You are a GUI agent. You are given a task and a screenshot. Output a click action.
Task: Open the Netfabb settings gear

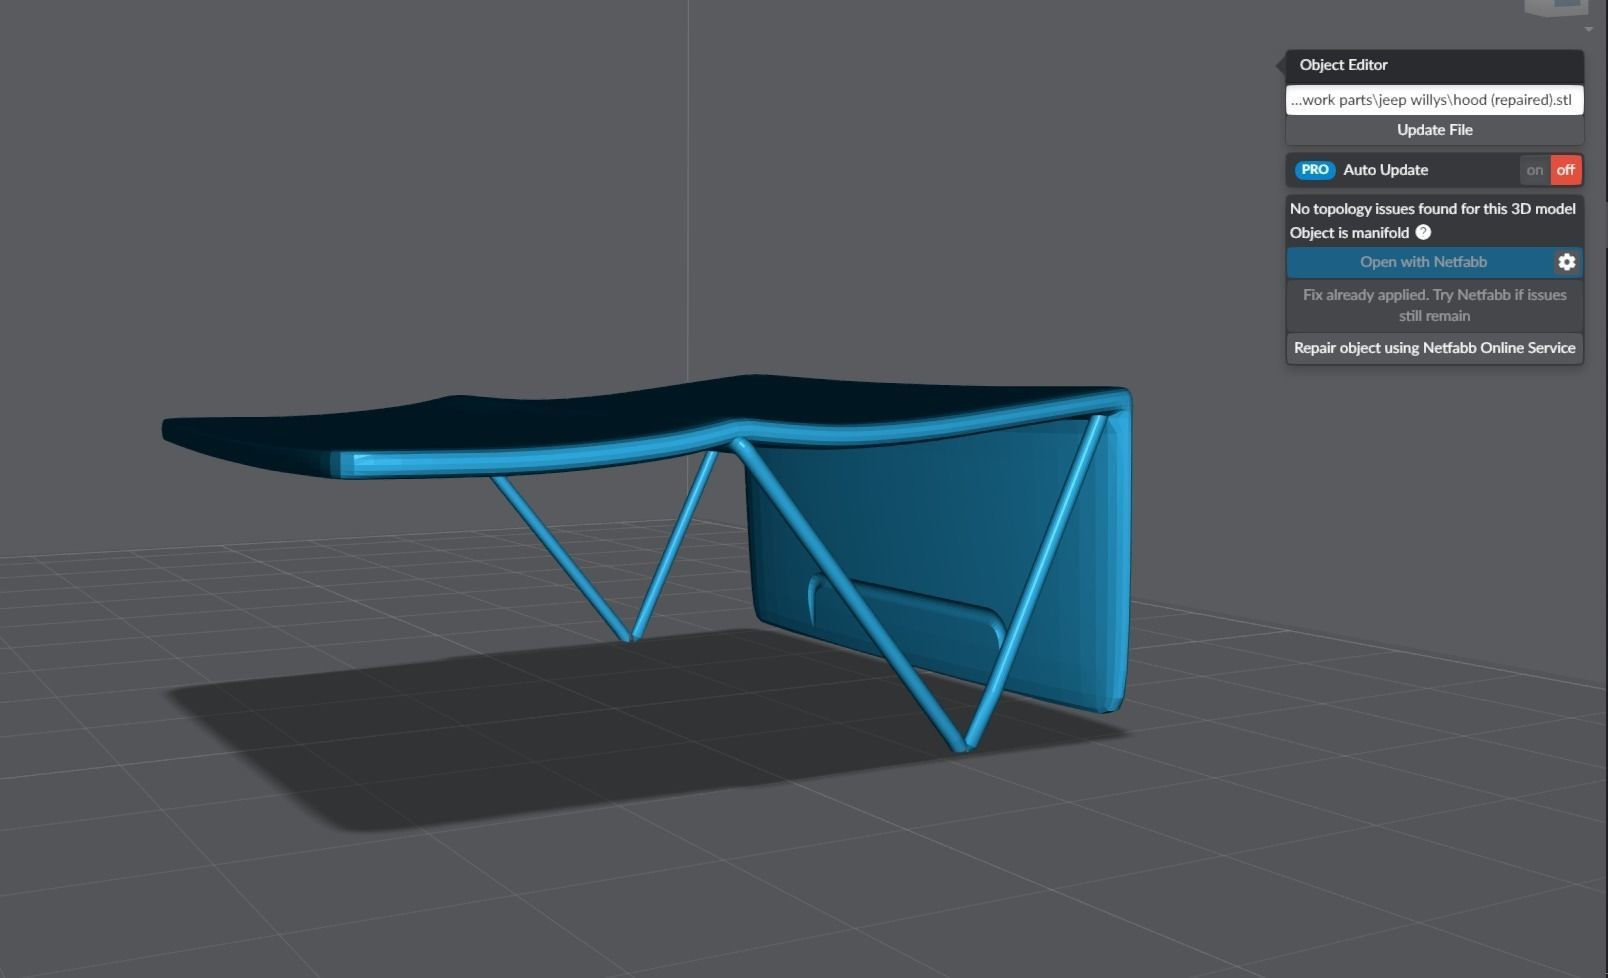1567,262
